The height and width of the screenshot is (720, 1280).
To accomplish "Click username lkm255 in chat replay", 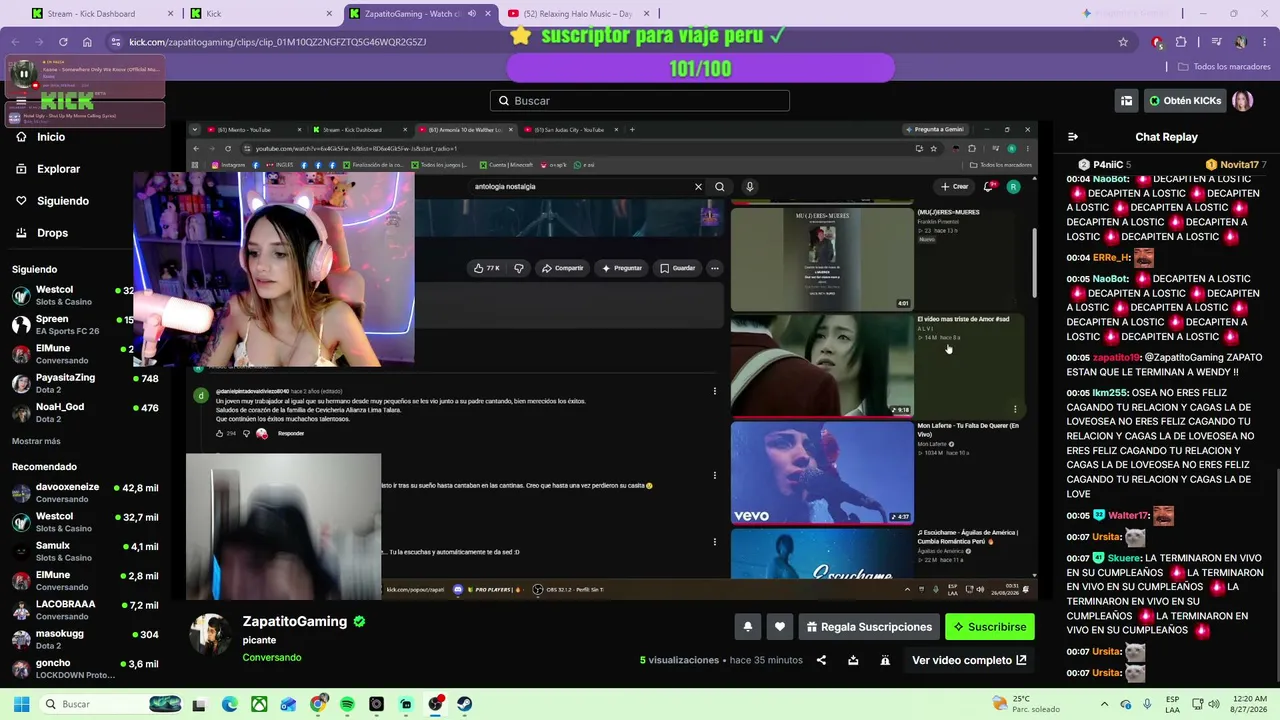I will (x=1108, y=393).
